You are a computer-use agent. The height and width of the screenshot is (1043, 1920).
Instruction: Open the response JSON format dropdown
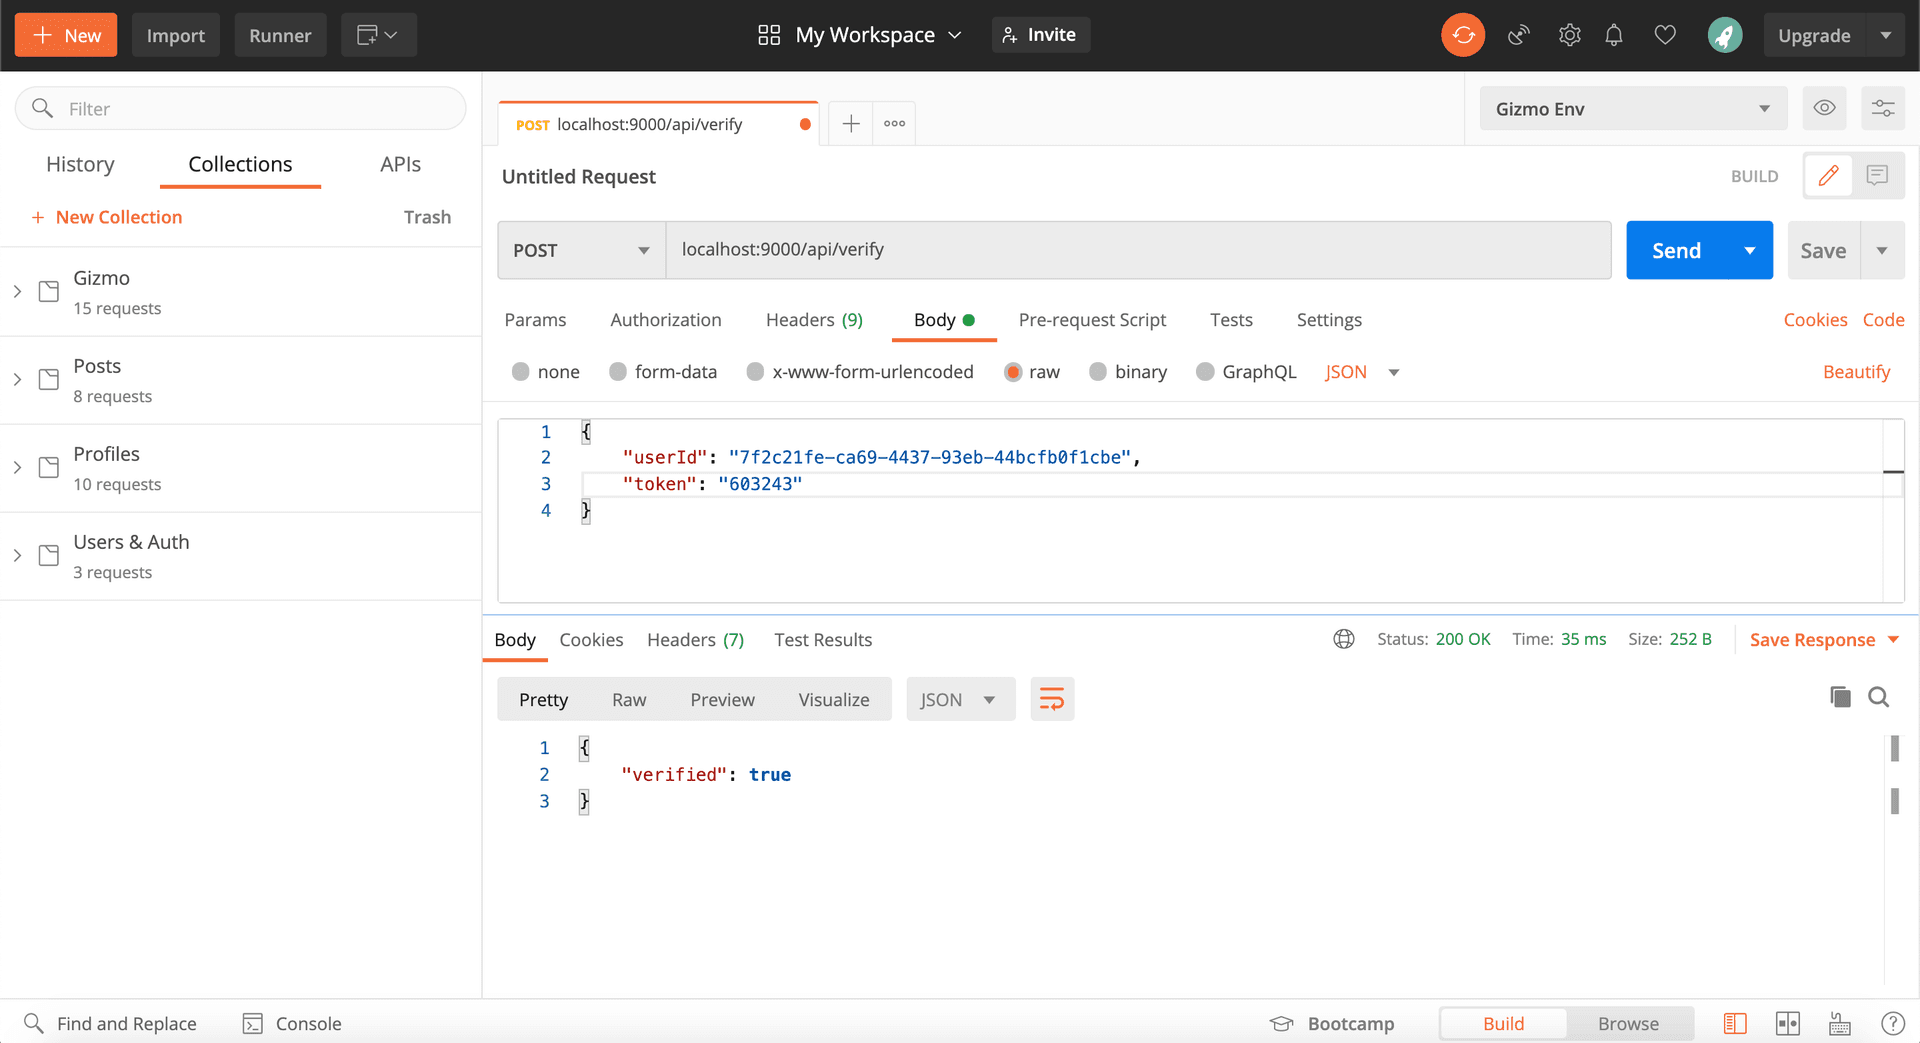(960, 699)
